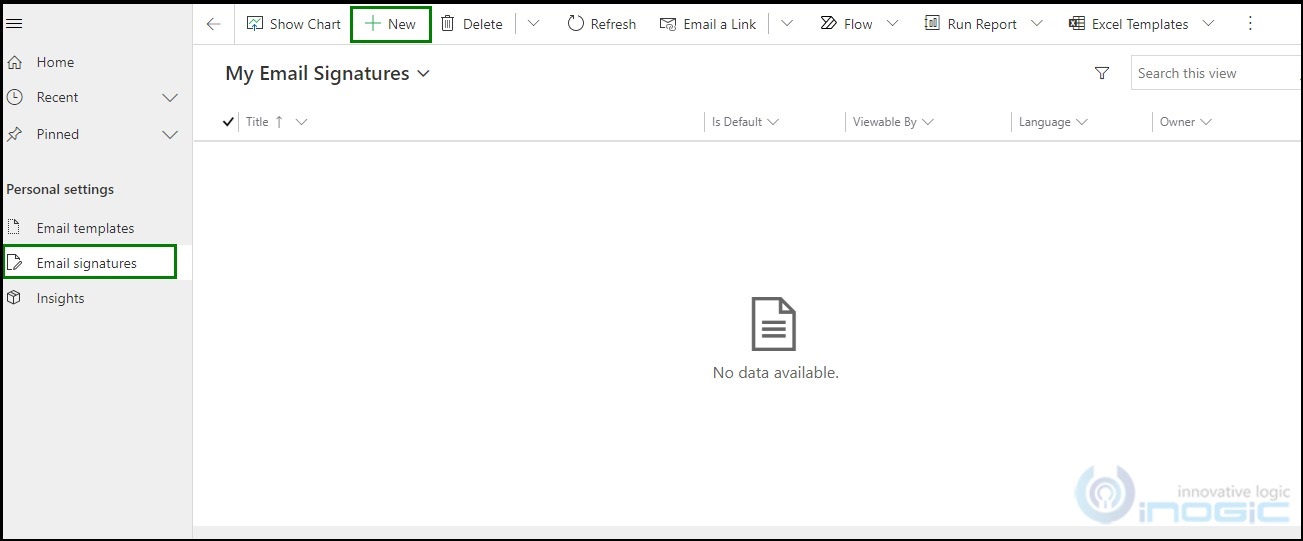Open the Run Report menu

click(x=982, y=24)
